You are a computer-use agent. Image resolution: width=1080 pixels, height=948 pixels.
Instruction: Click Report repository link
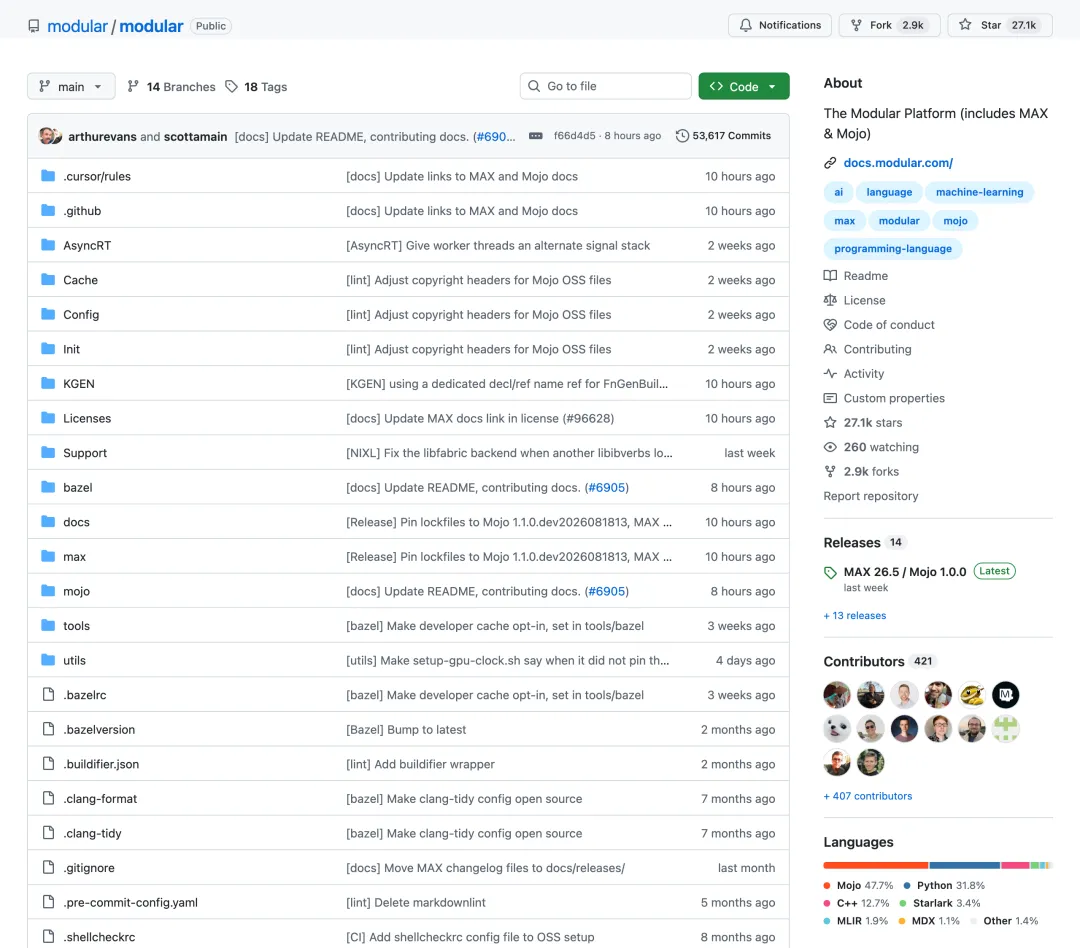[871, 496]
